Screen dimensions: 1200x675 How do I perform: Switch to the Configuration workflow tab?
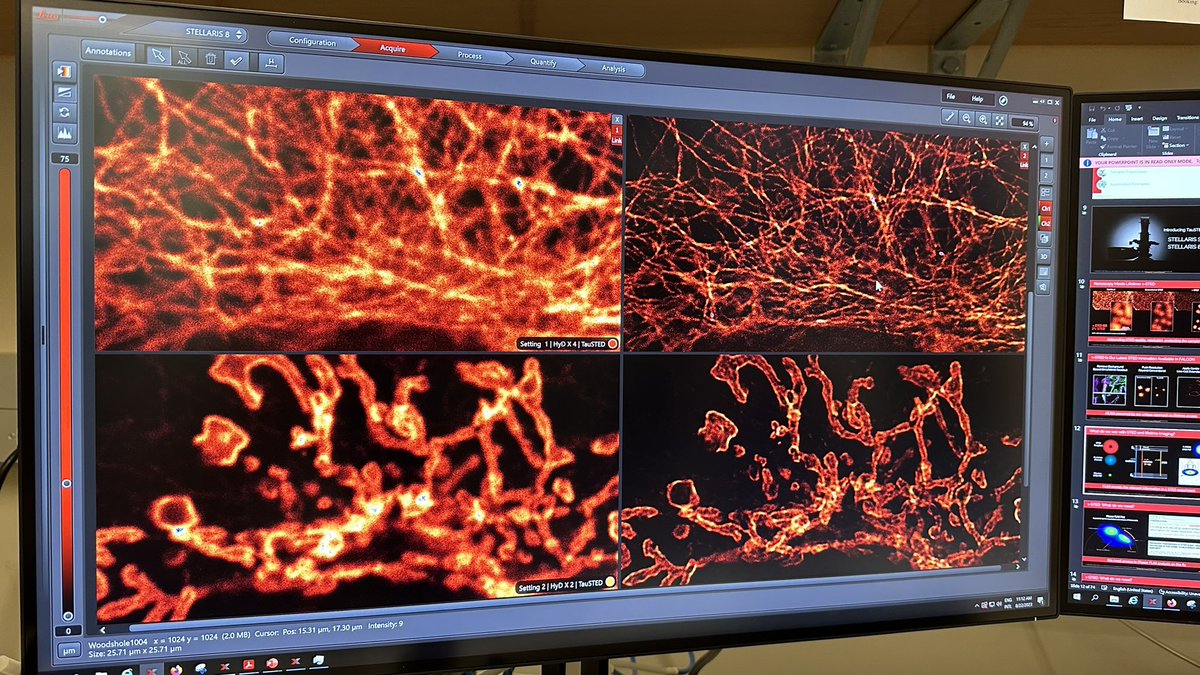coord(312,42)
